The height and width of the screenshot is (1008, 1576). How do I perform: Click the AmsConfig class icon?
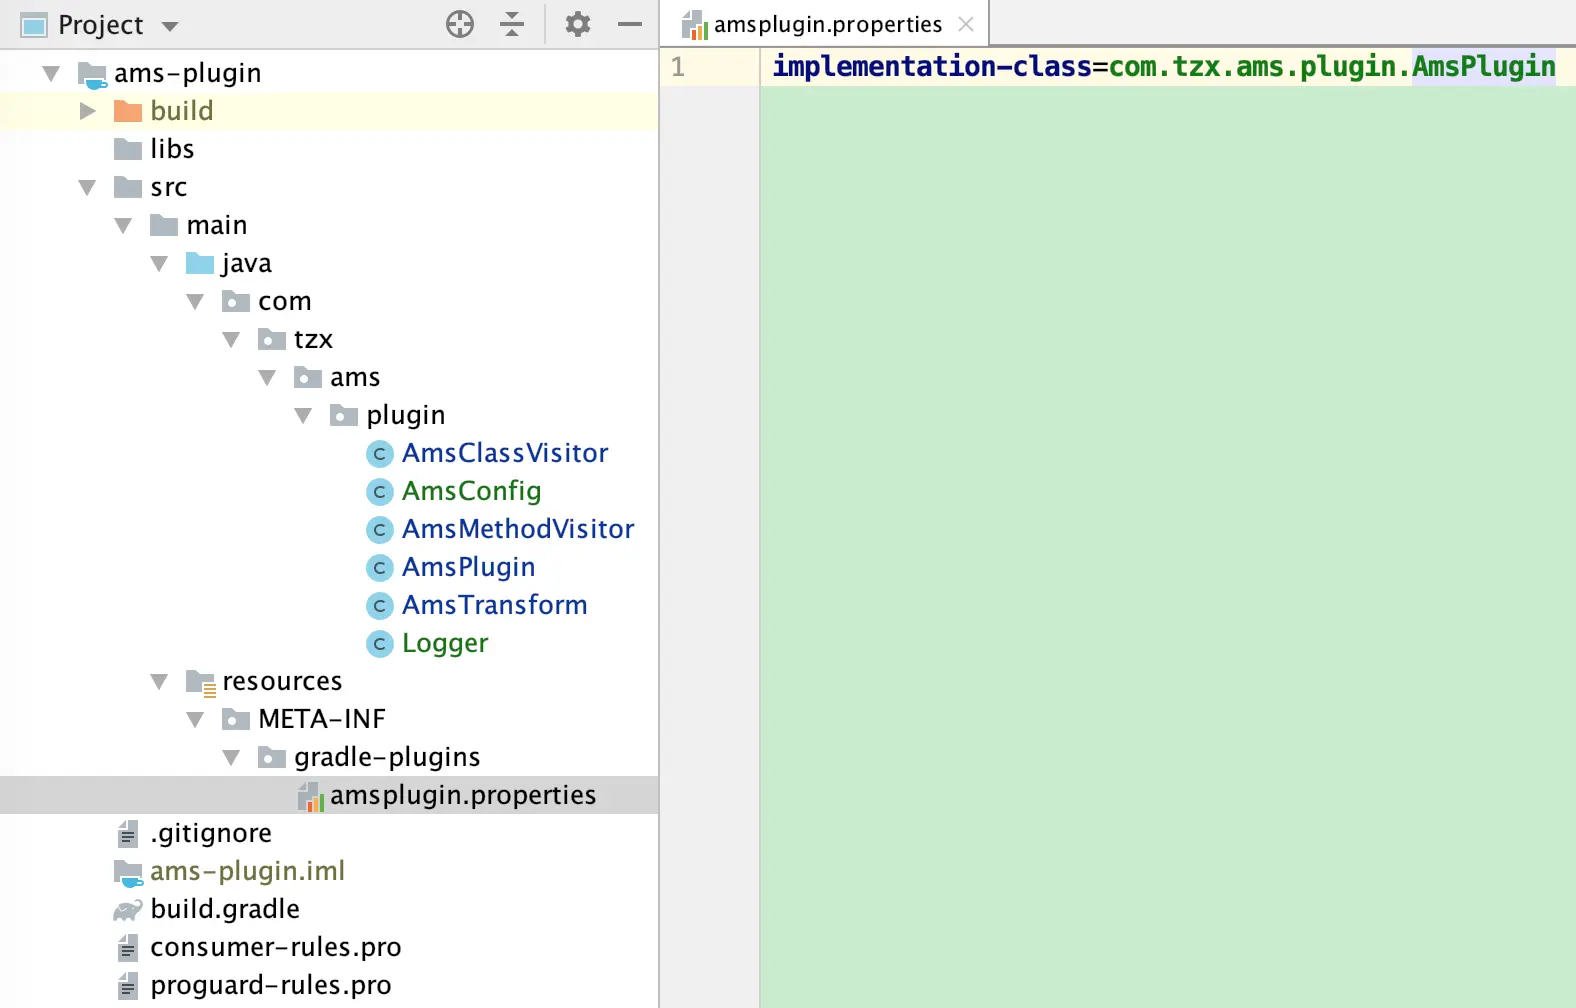pos(380,492)
